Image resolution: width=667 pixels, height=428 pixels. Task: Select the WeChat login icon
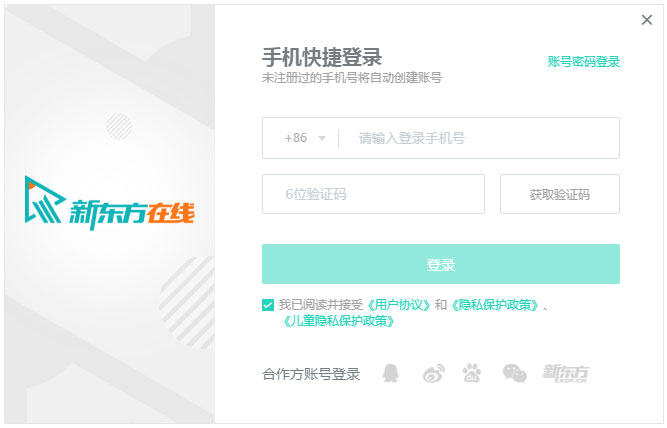[514, 374]
